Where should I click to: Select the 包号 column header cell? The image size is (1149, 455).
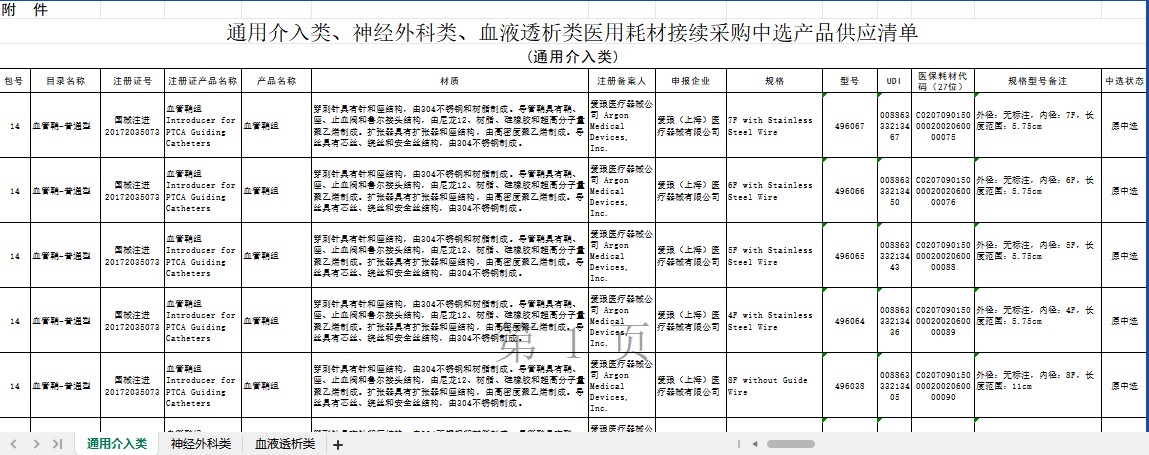pos(14,81)
